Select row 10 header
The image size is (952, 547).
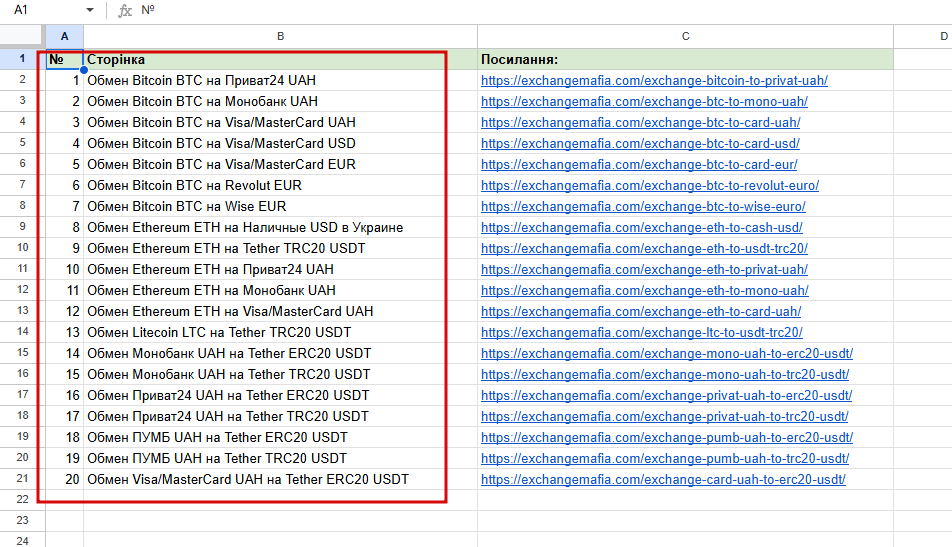coord(22,248)
